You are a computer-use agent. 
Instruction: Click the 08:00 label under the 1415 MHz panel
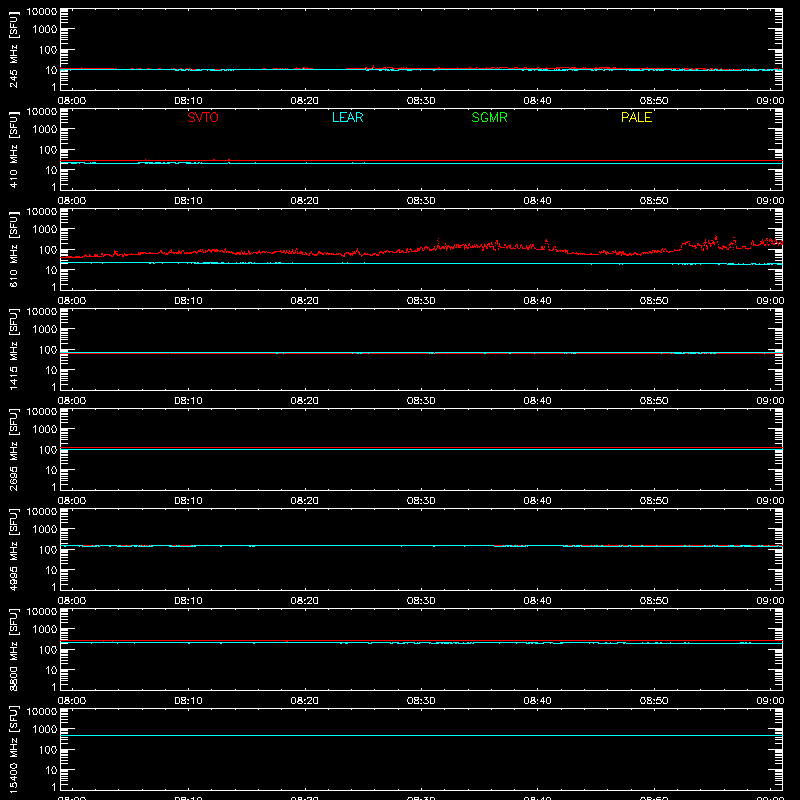[x=72, y=401]
